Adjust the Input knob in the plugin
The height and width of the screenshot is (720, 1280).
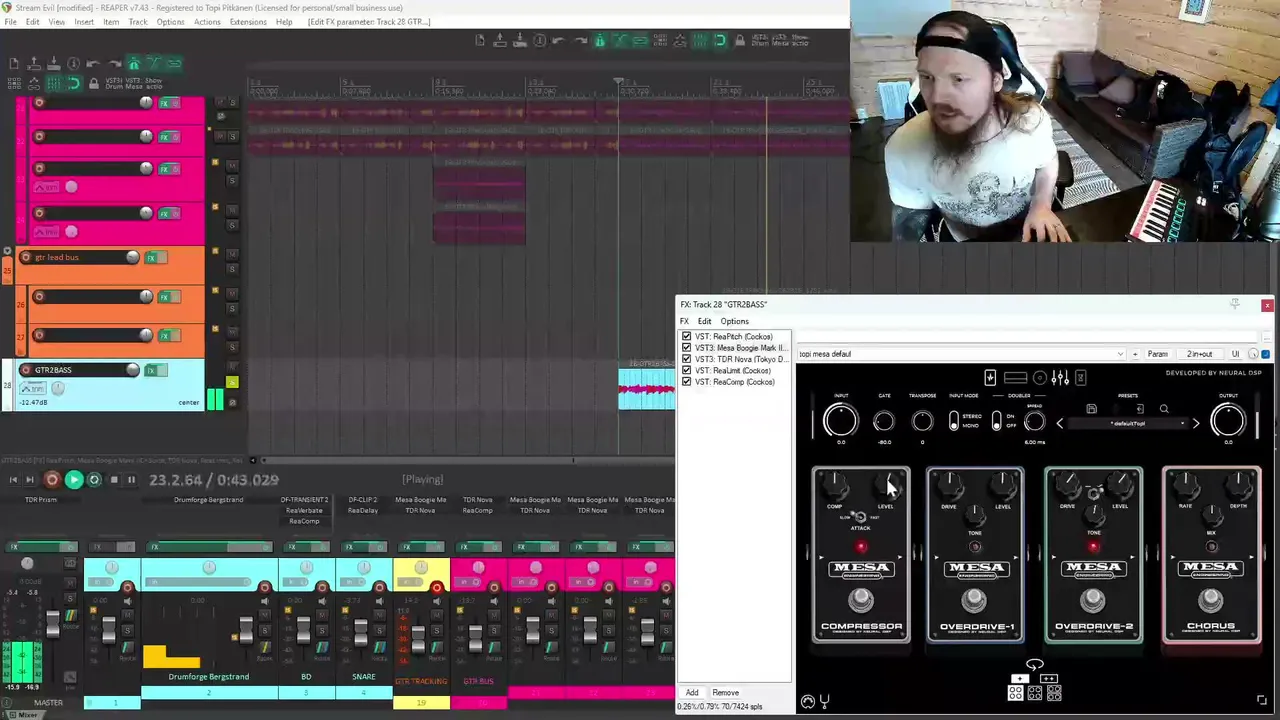[x=840, y=421]
